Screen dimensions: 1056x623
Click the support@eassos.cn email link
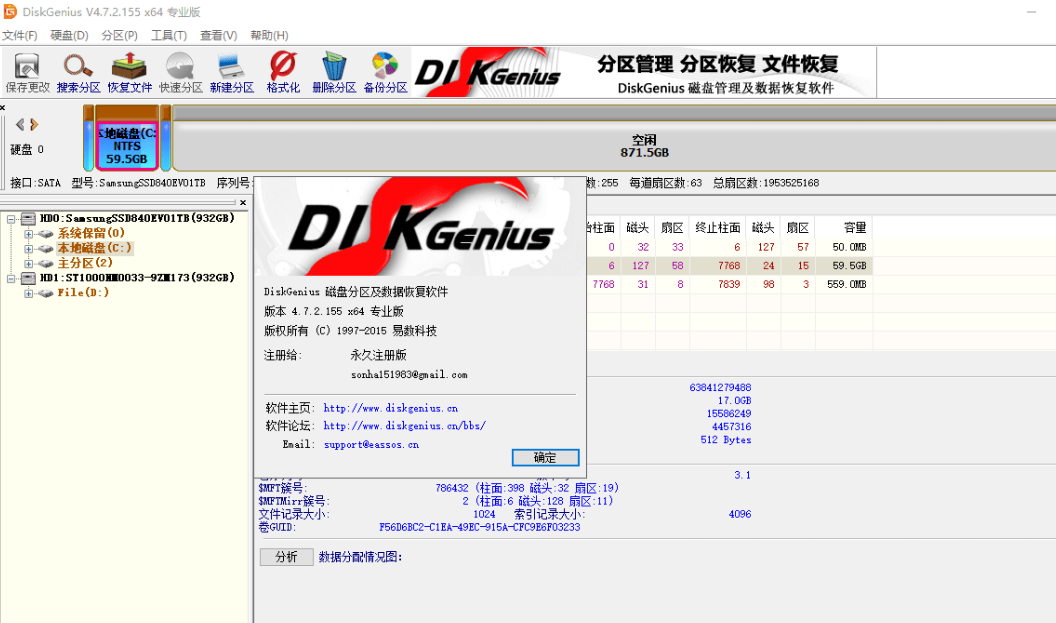coord(371,445)
